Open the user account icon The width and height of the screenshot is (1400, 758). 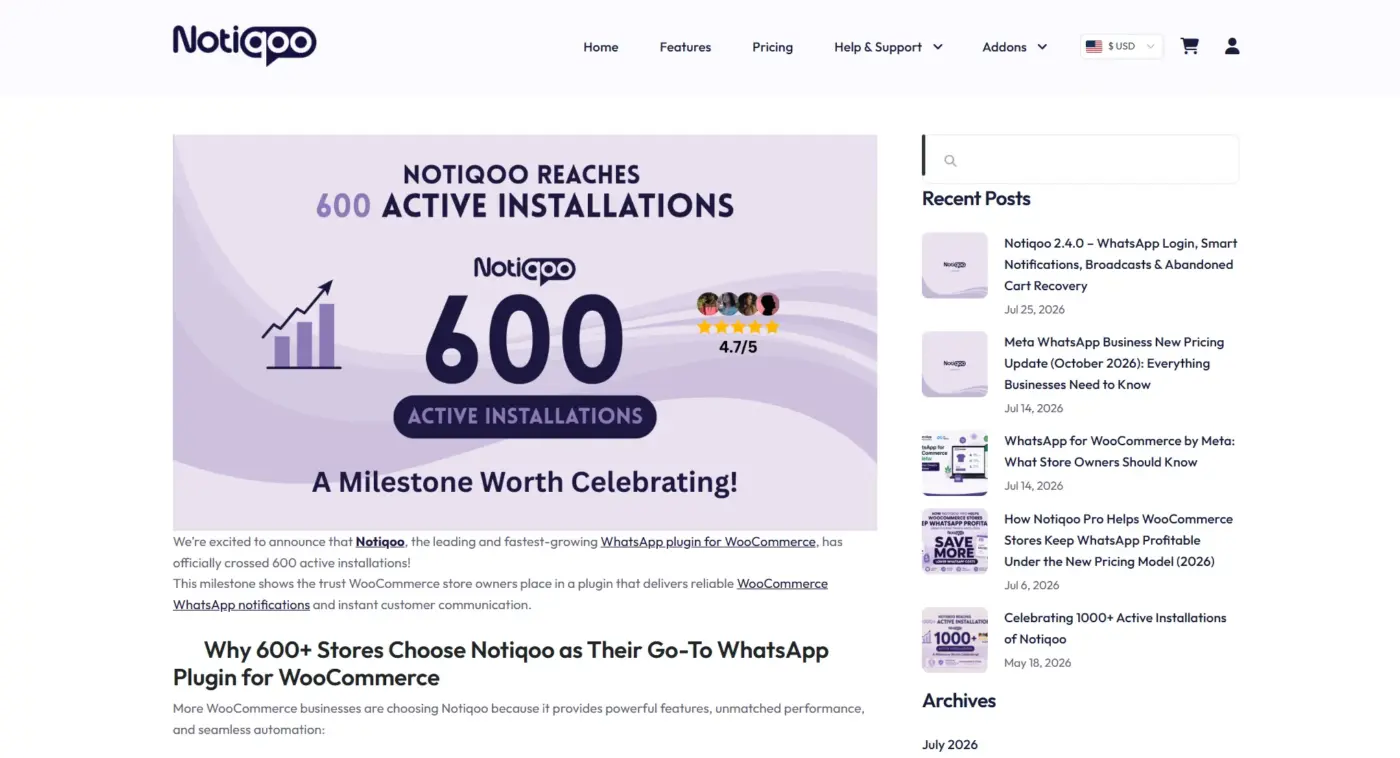tap(1232, 46)
